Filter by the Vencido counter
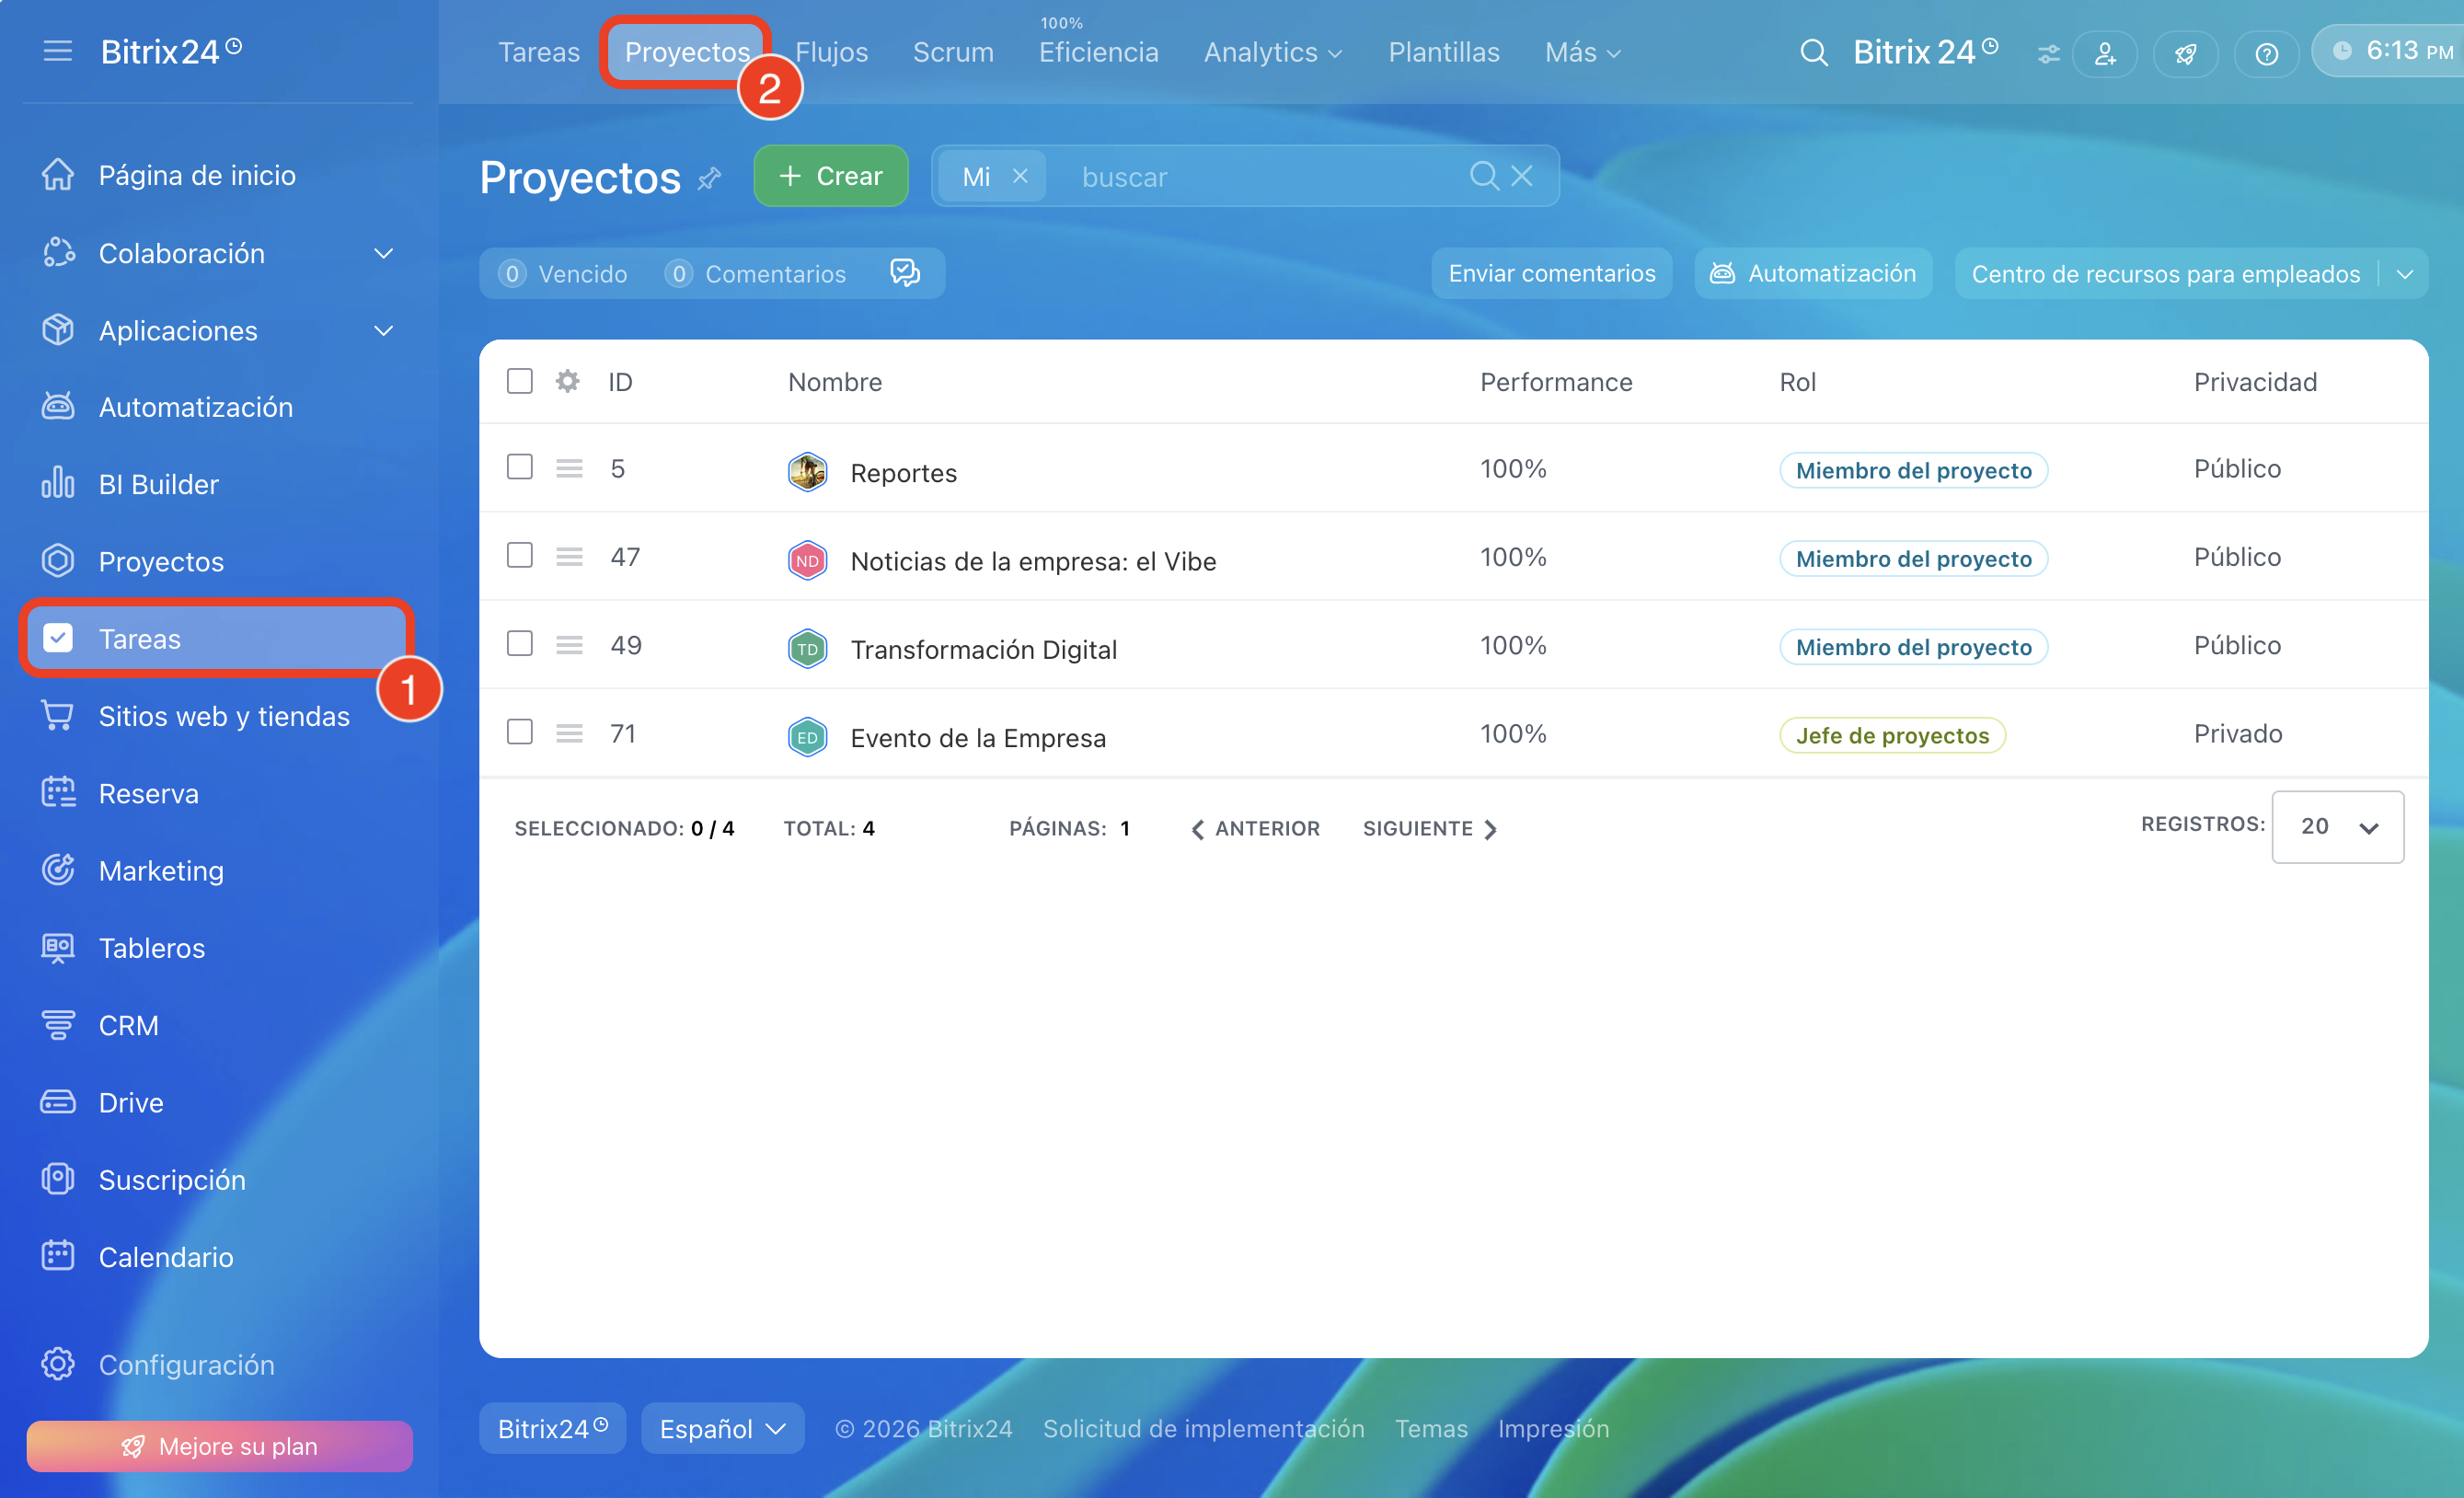This screenshot has height=1498, width=2464. coord(563,273)
